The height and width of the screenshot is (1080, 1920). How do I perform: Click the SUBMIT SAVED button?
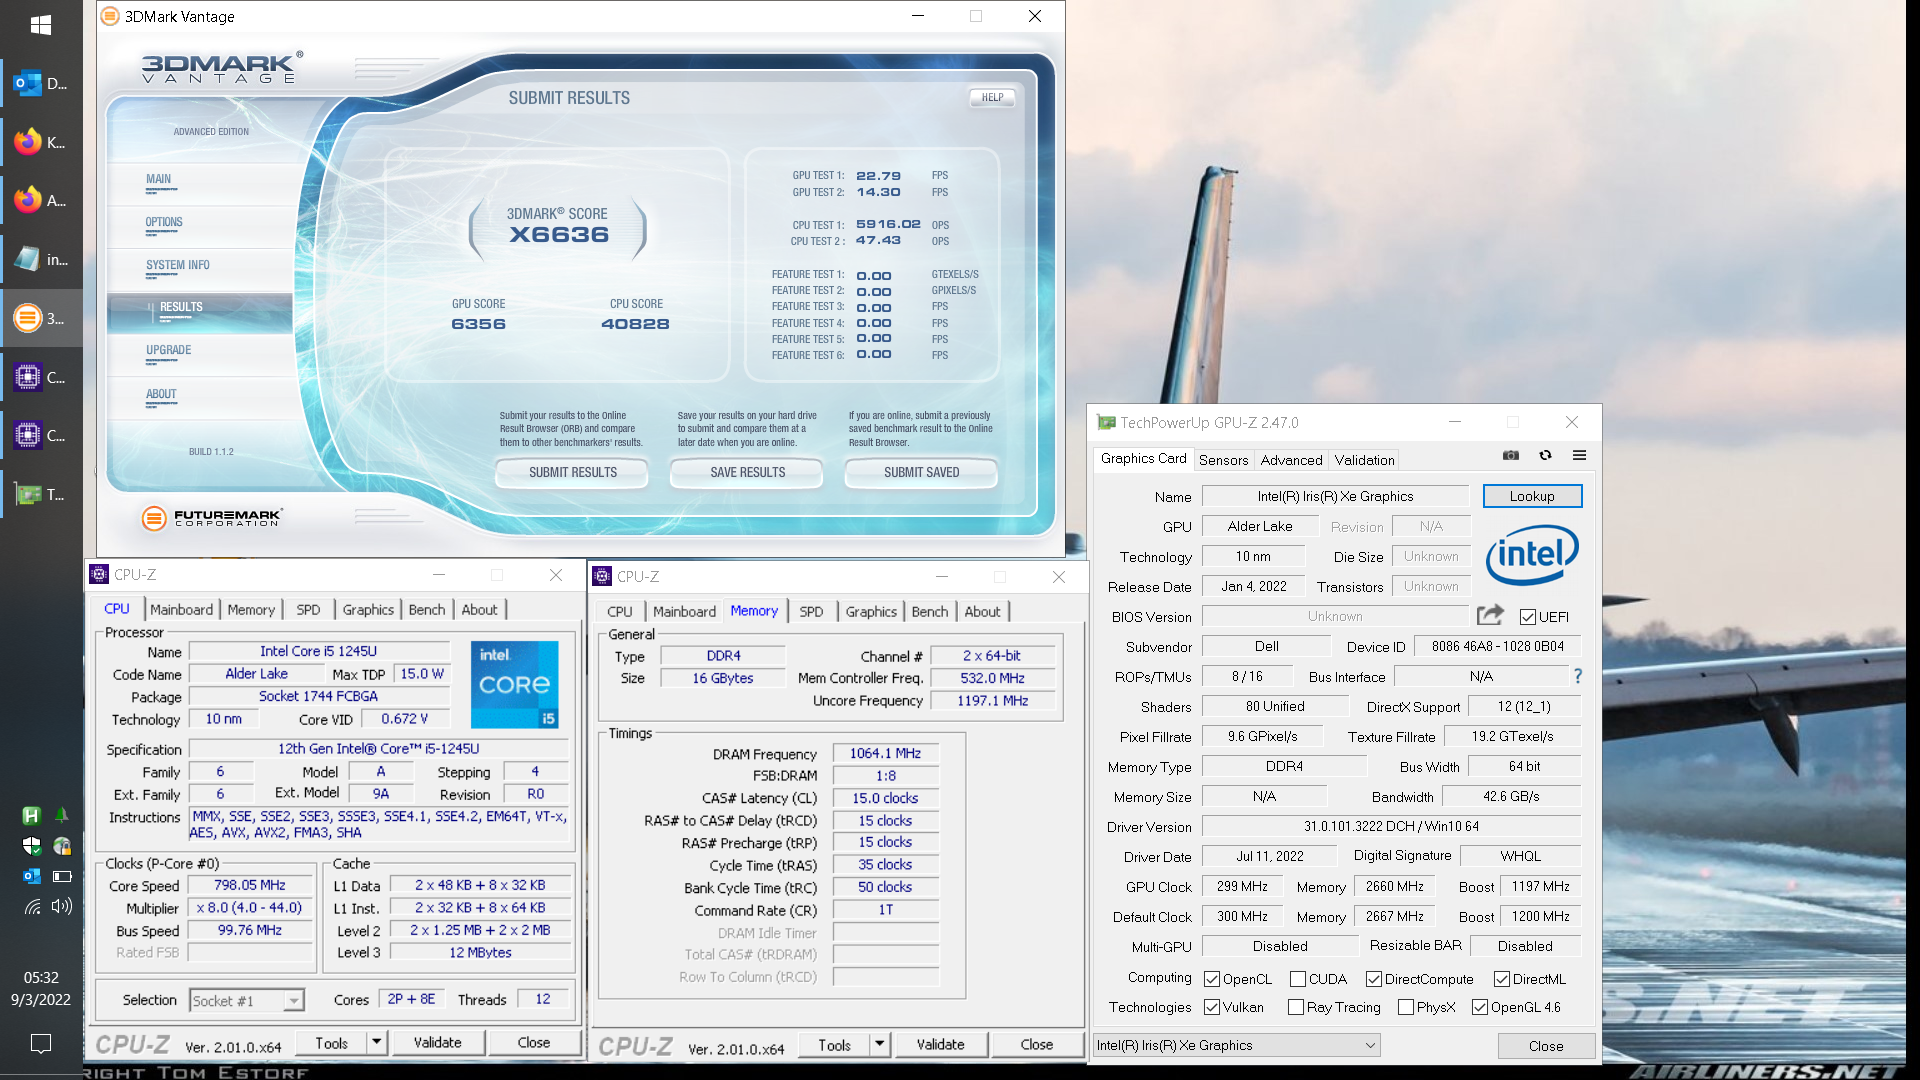pos(921,472)
